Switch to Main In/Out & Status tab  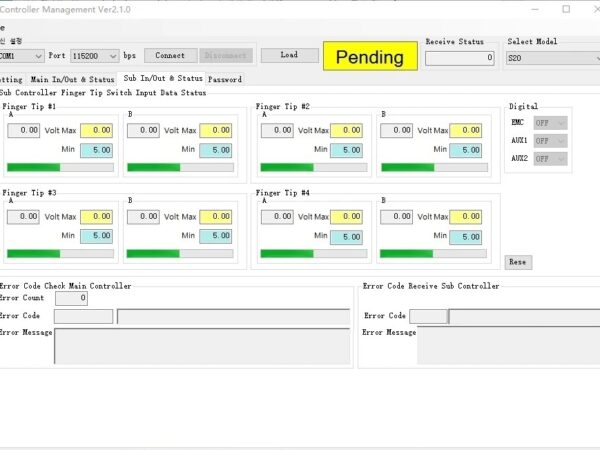72,79
